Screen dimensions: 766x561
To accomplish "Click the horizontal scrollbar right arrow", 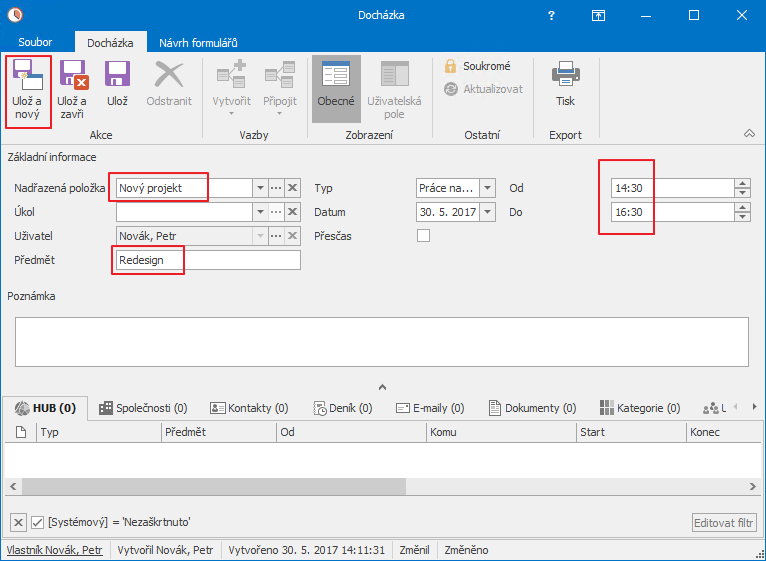I will coord(753,486).
